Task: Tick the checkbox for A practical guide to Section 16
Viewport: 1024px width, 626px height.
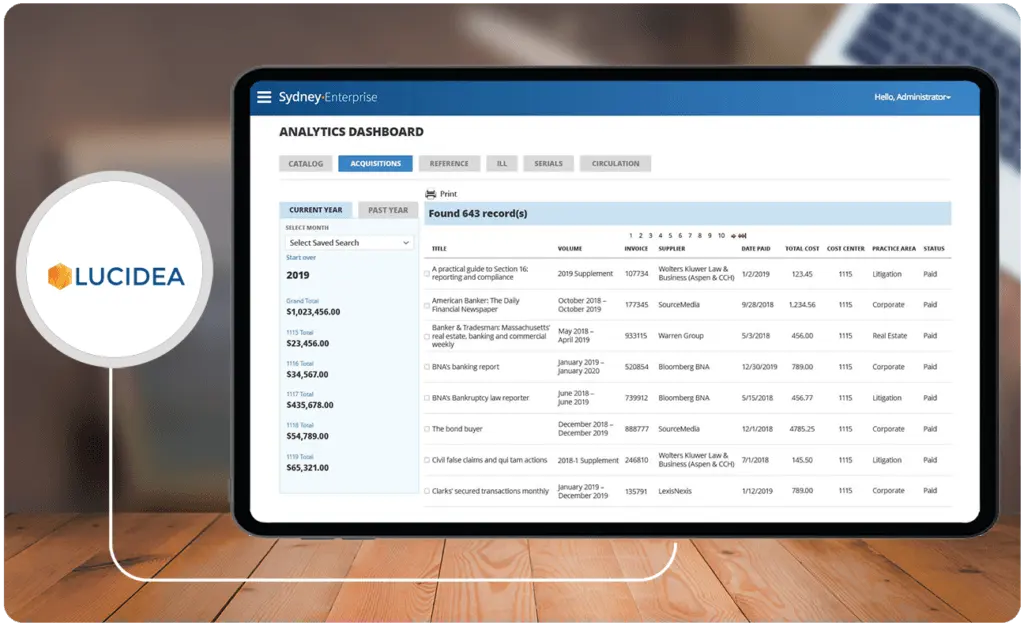Action: coord(427,274)
